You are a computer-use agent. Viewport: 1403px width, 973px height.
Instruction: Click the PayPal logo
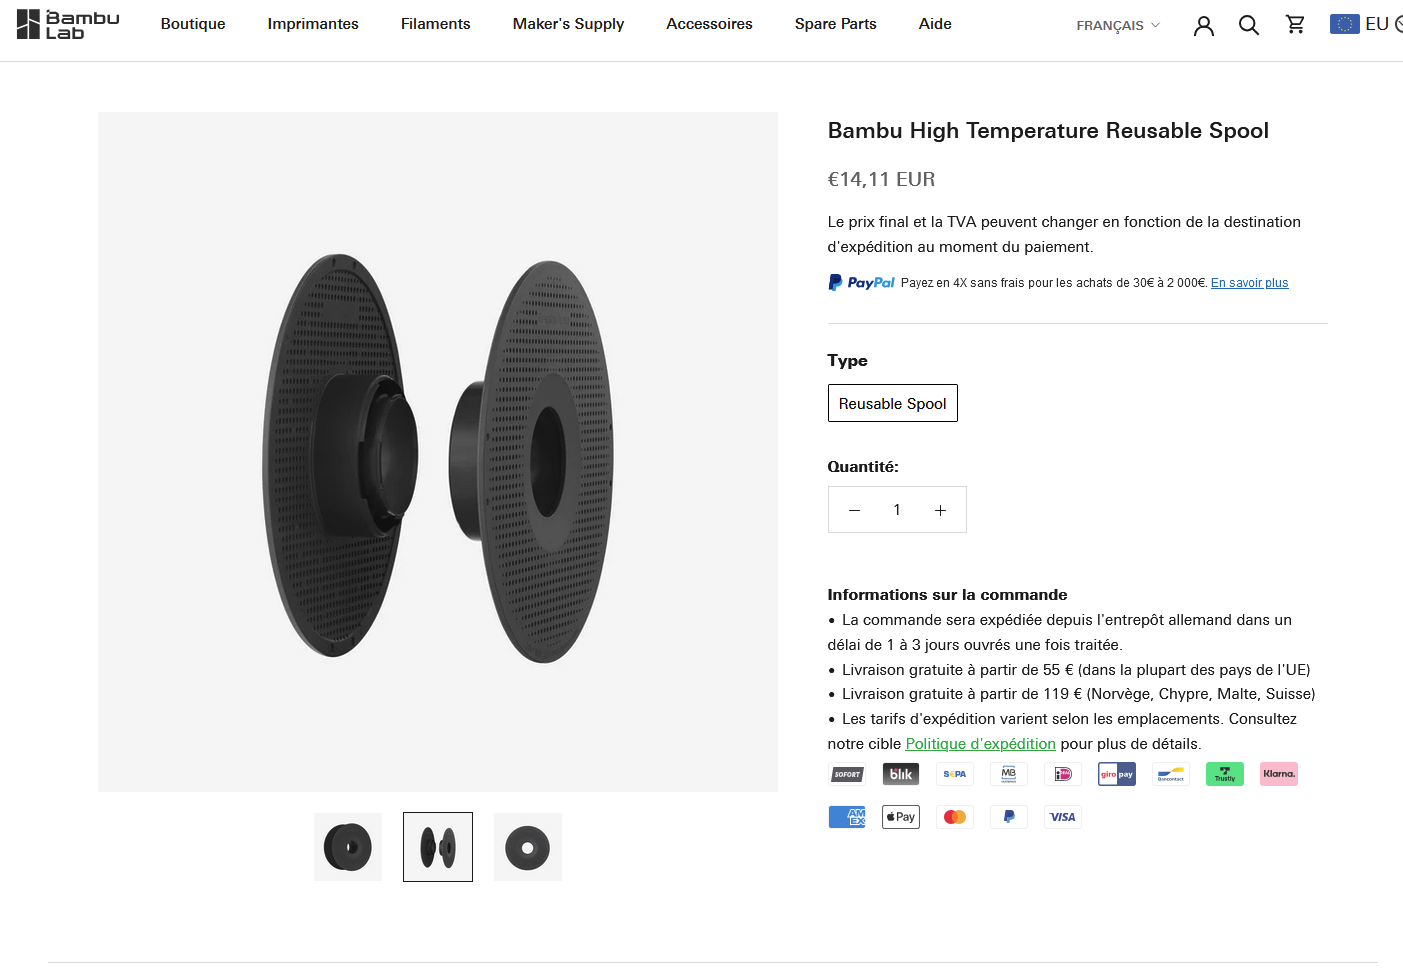pos(861,283)
